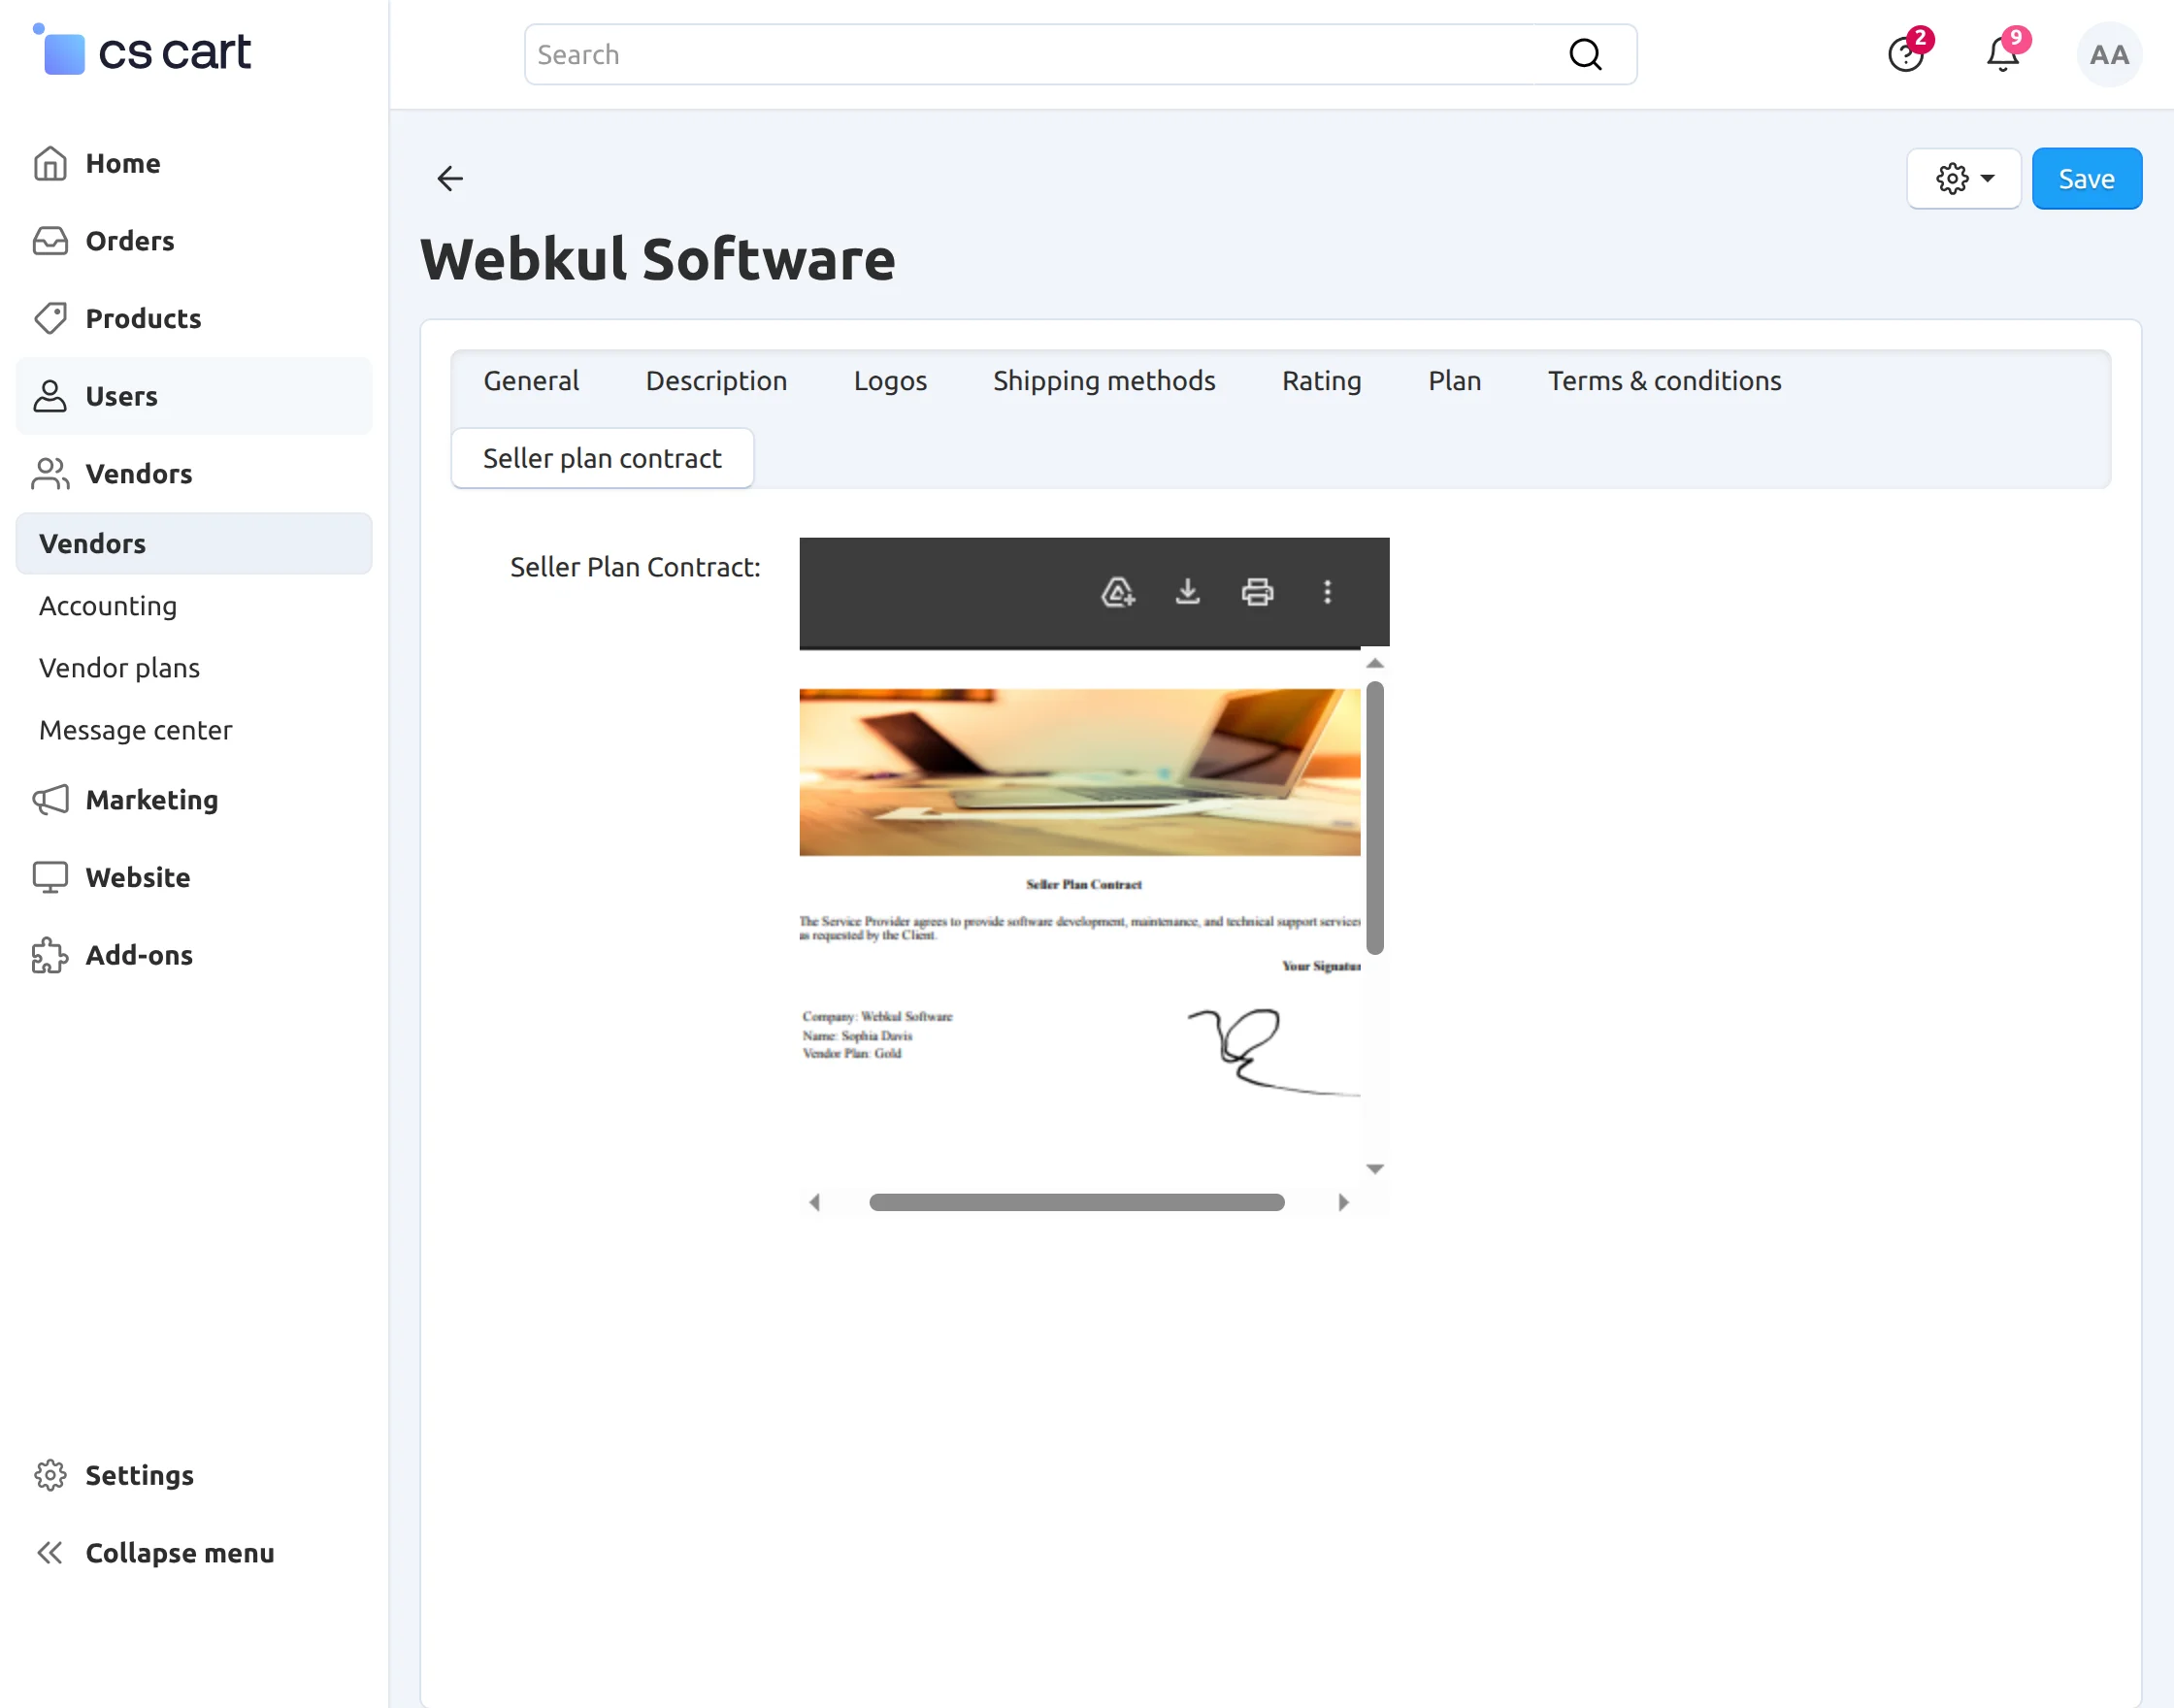Viewport: 2174px width, 1708px height.
Task: Click the Settings gear icon in sidebar
Action: [50, 1475]
